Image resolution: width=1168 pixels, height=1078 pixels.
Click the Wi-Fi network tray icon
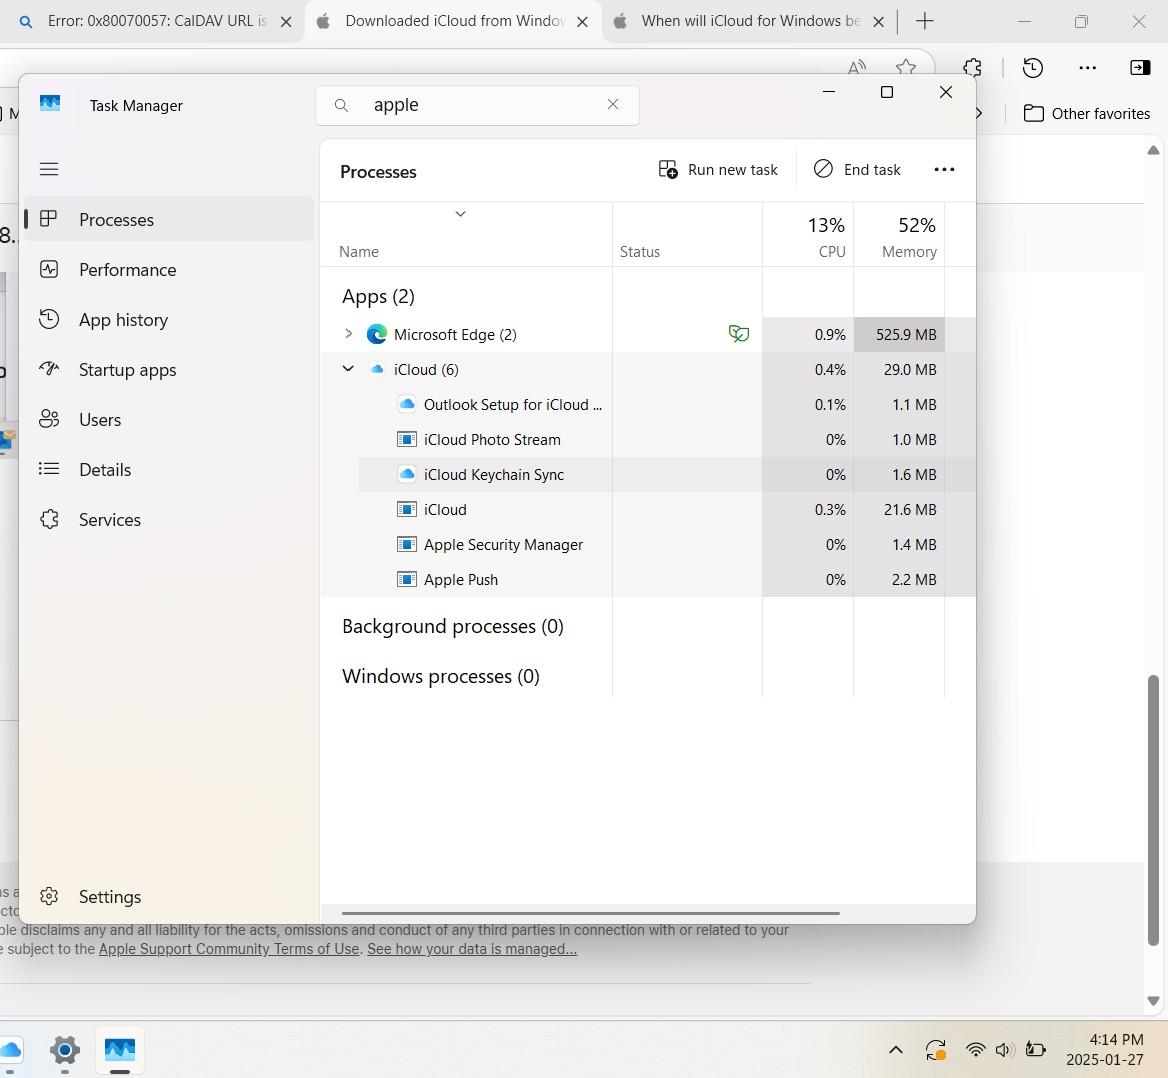click(x=975, y=1050)
